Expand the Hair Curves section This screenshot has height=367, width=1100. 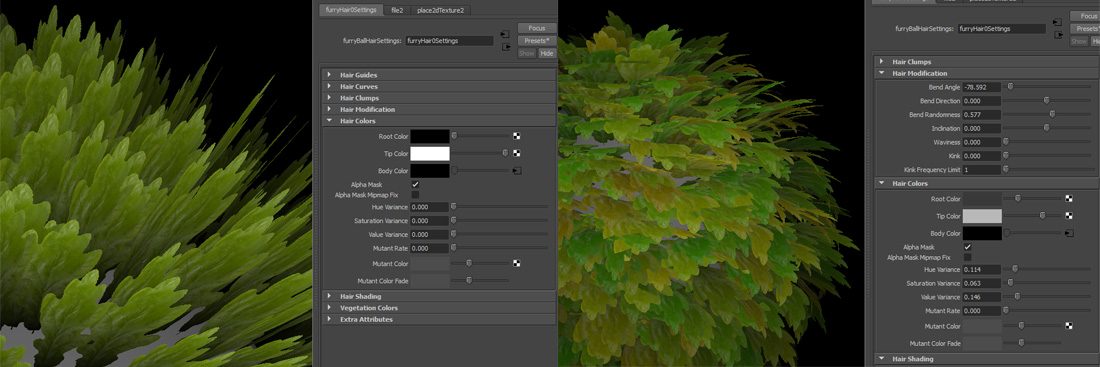tap(438, 86)
